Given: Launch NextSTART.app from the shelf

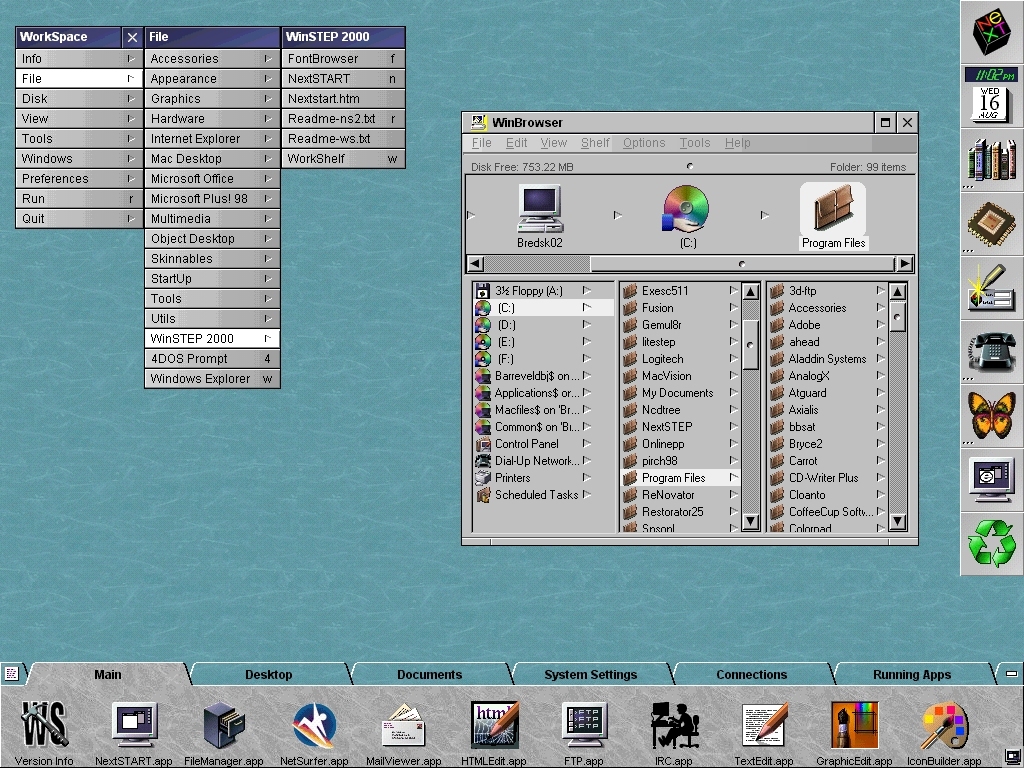Looking at the screenshot, I should [134, 733].
